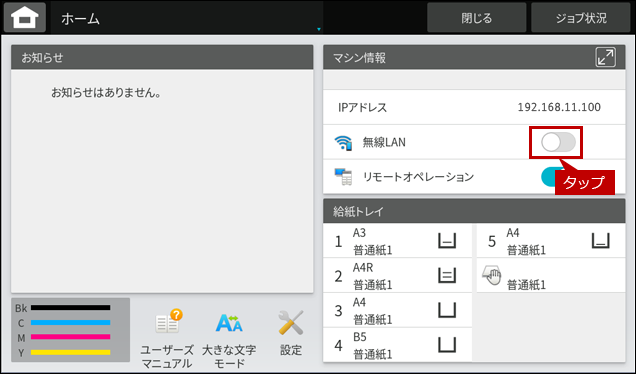Open the ユーザーズマニュアル book icon
This screenshot has width=636, height=374.
tap(169, 322)
